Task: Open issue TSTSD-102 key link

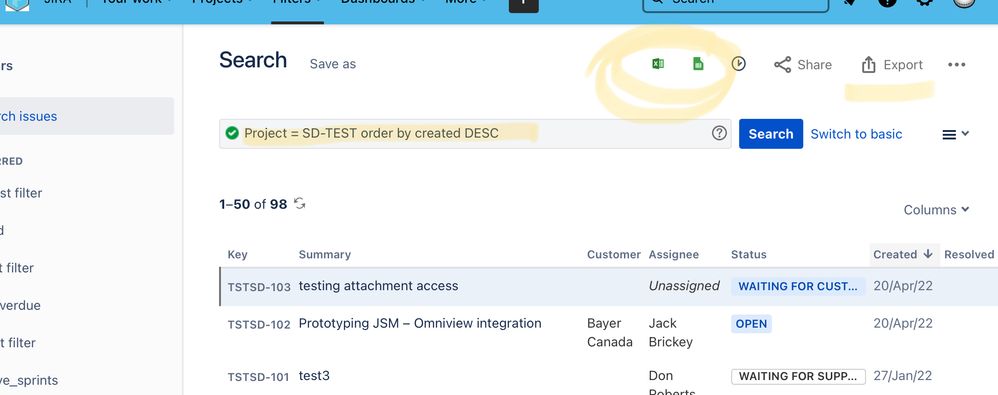Action: click(259, 324)
